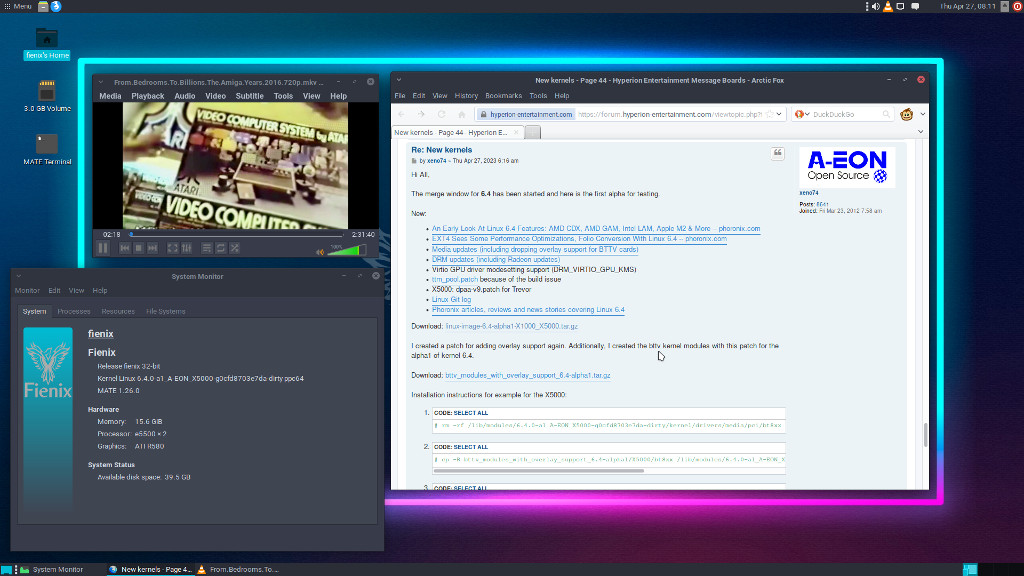Download bttv_modules overlay support tar.gz link
Image resolution: width=1024 pixels, height=576 pixels.
tap(528, 376)
